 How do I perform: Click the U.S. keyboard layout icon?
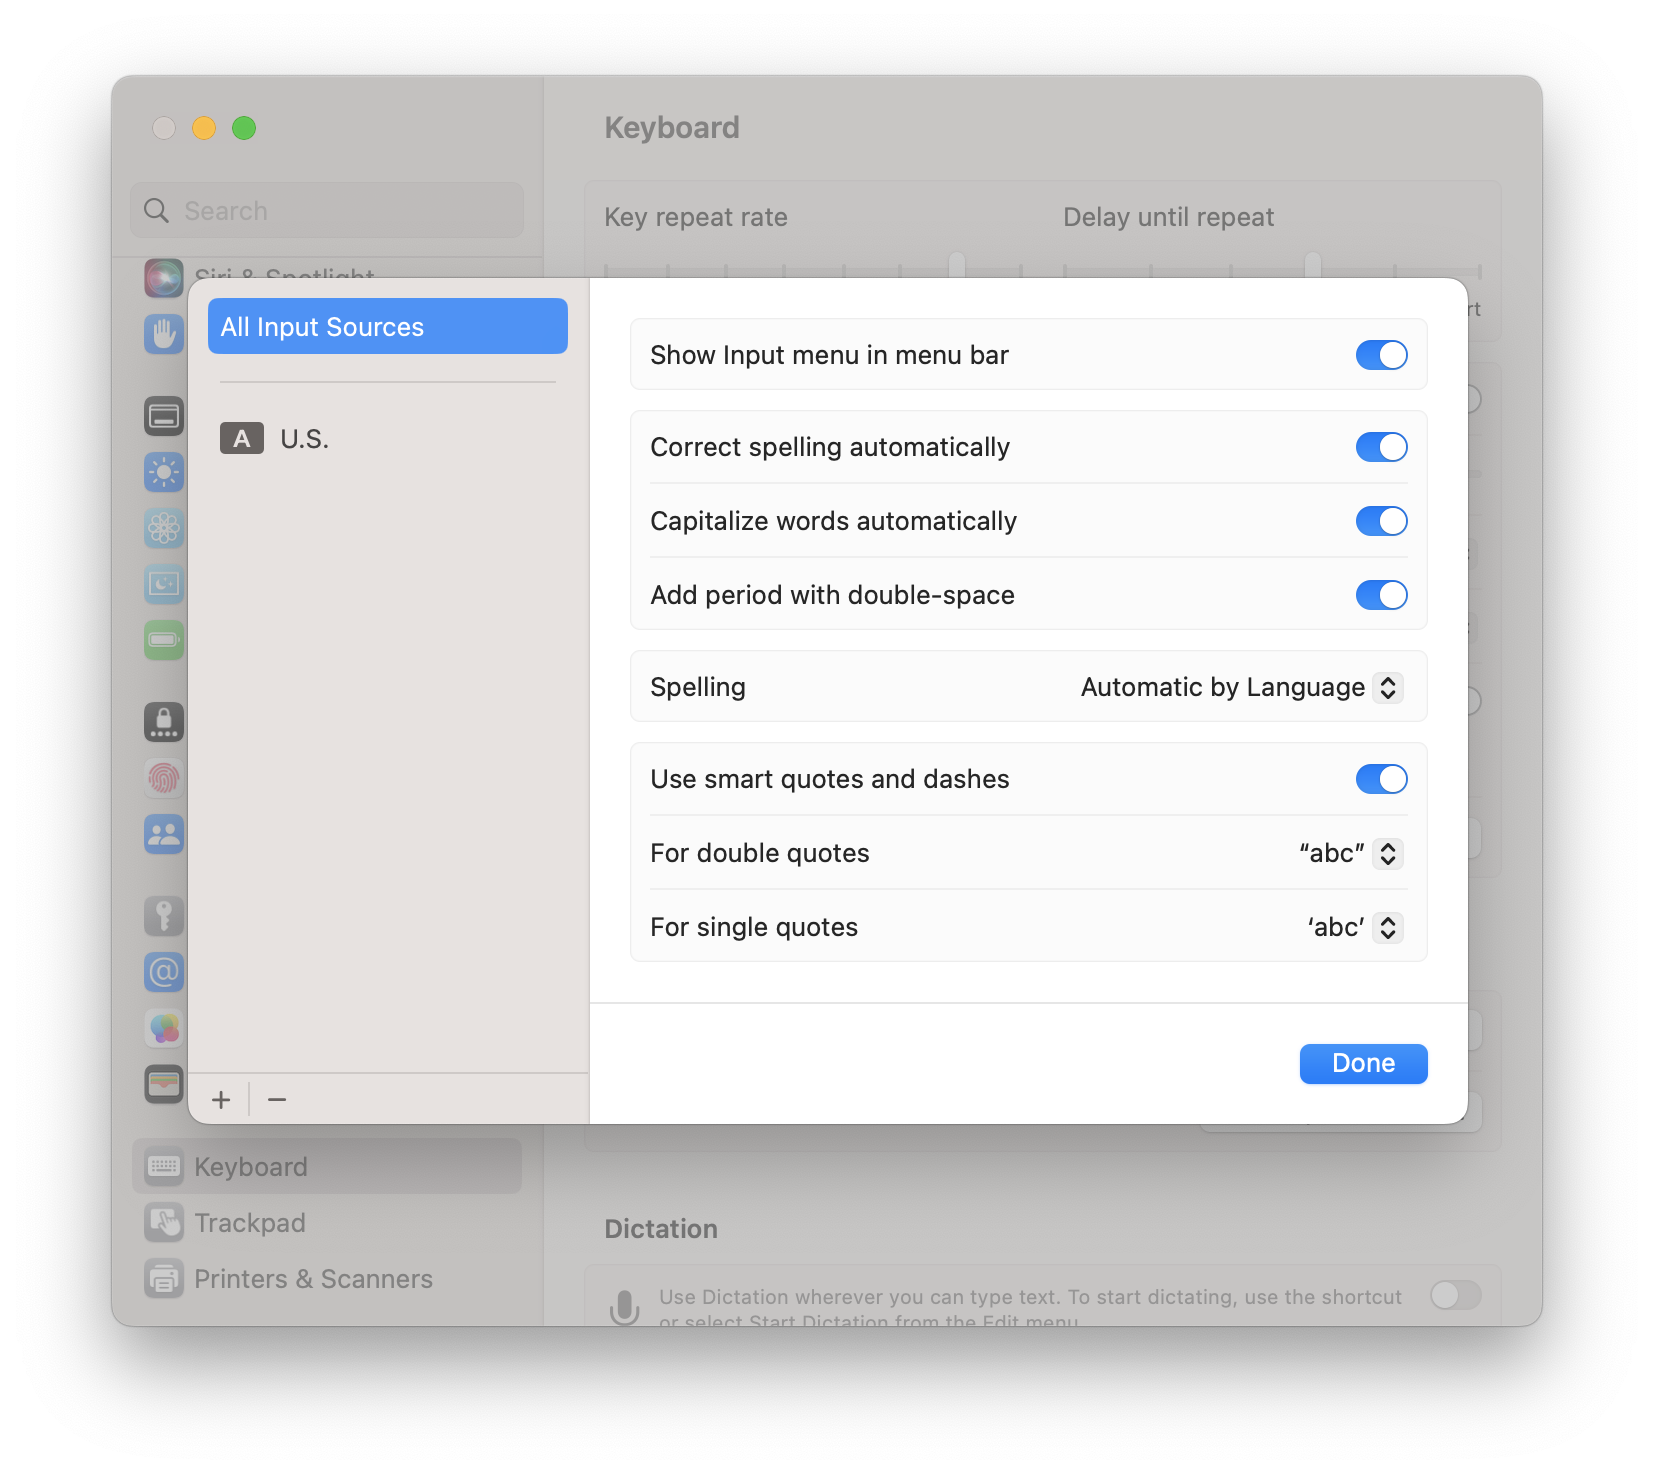[x=242, y=439]
